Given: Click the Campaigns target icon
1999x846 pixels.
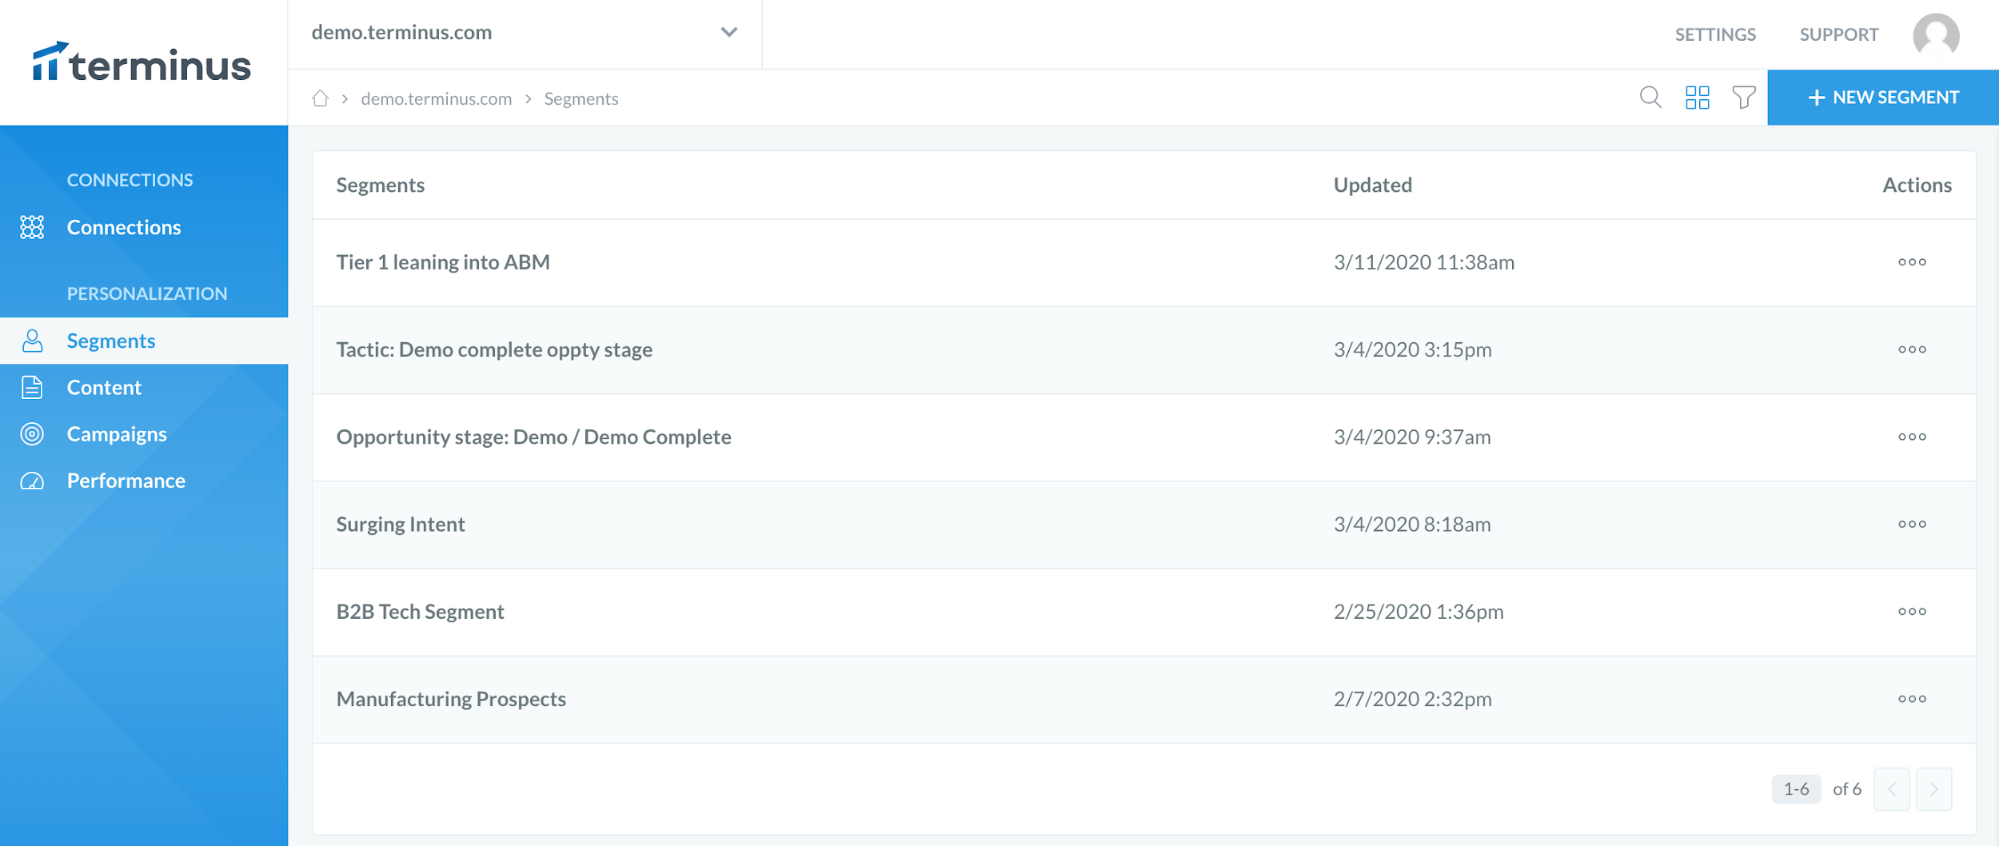Looking at the screenshot, I should point(32,434).
